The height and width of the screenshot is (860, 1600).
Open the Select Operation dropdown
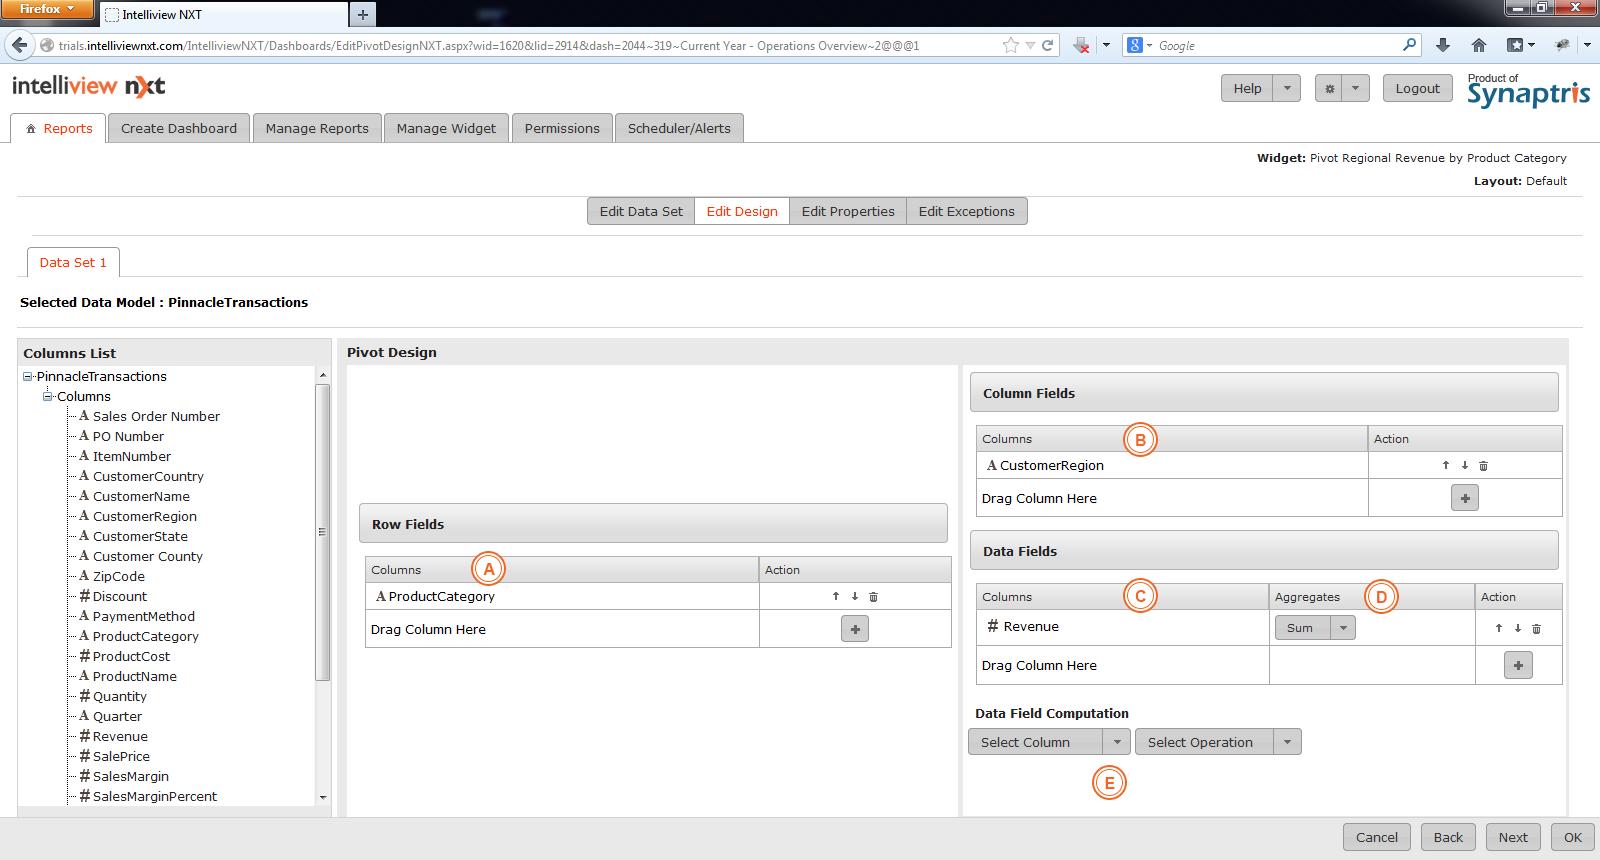tap(1287, 742)
